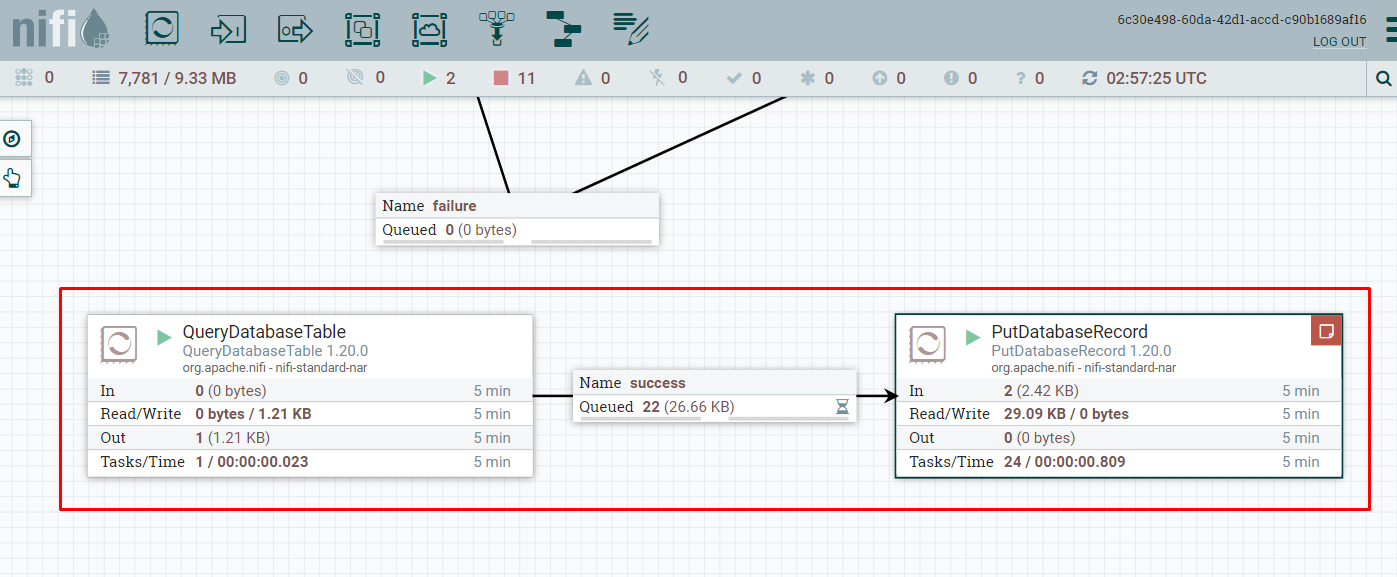Click the LOG OUT link
This screenshot has width=1397, height=577.
pos(1339,42)
